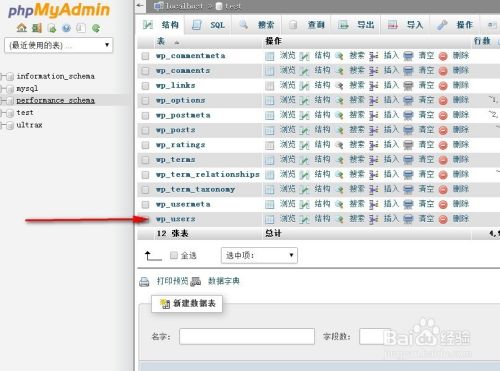Click browse icon for wp_ratings row
This screenshot has width=500, height=371.
pyautogui.click(x=269, y=145)
